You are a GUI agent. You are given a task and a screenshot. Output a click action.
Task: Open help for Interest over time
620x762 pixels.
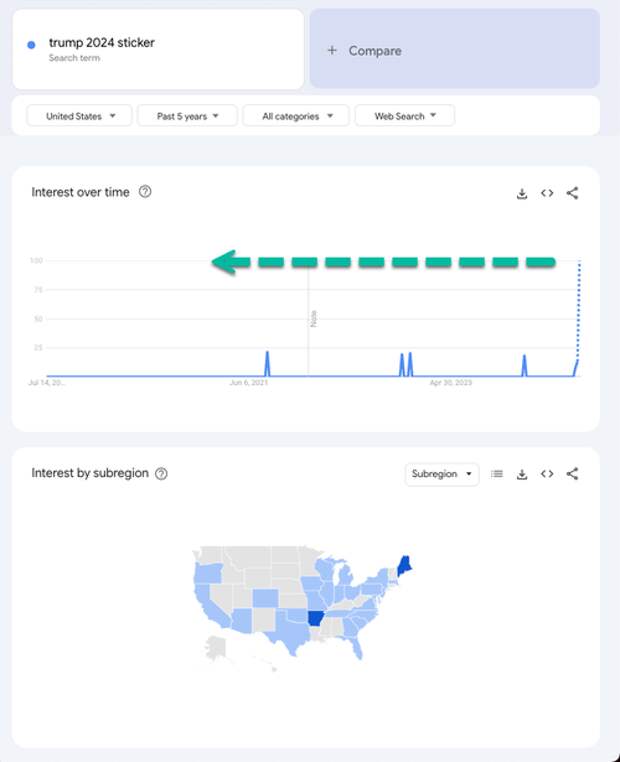click(x=145, y=191)
